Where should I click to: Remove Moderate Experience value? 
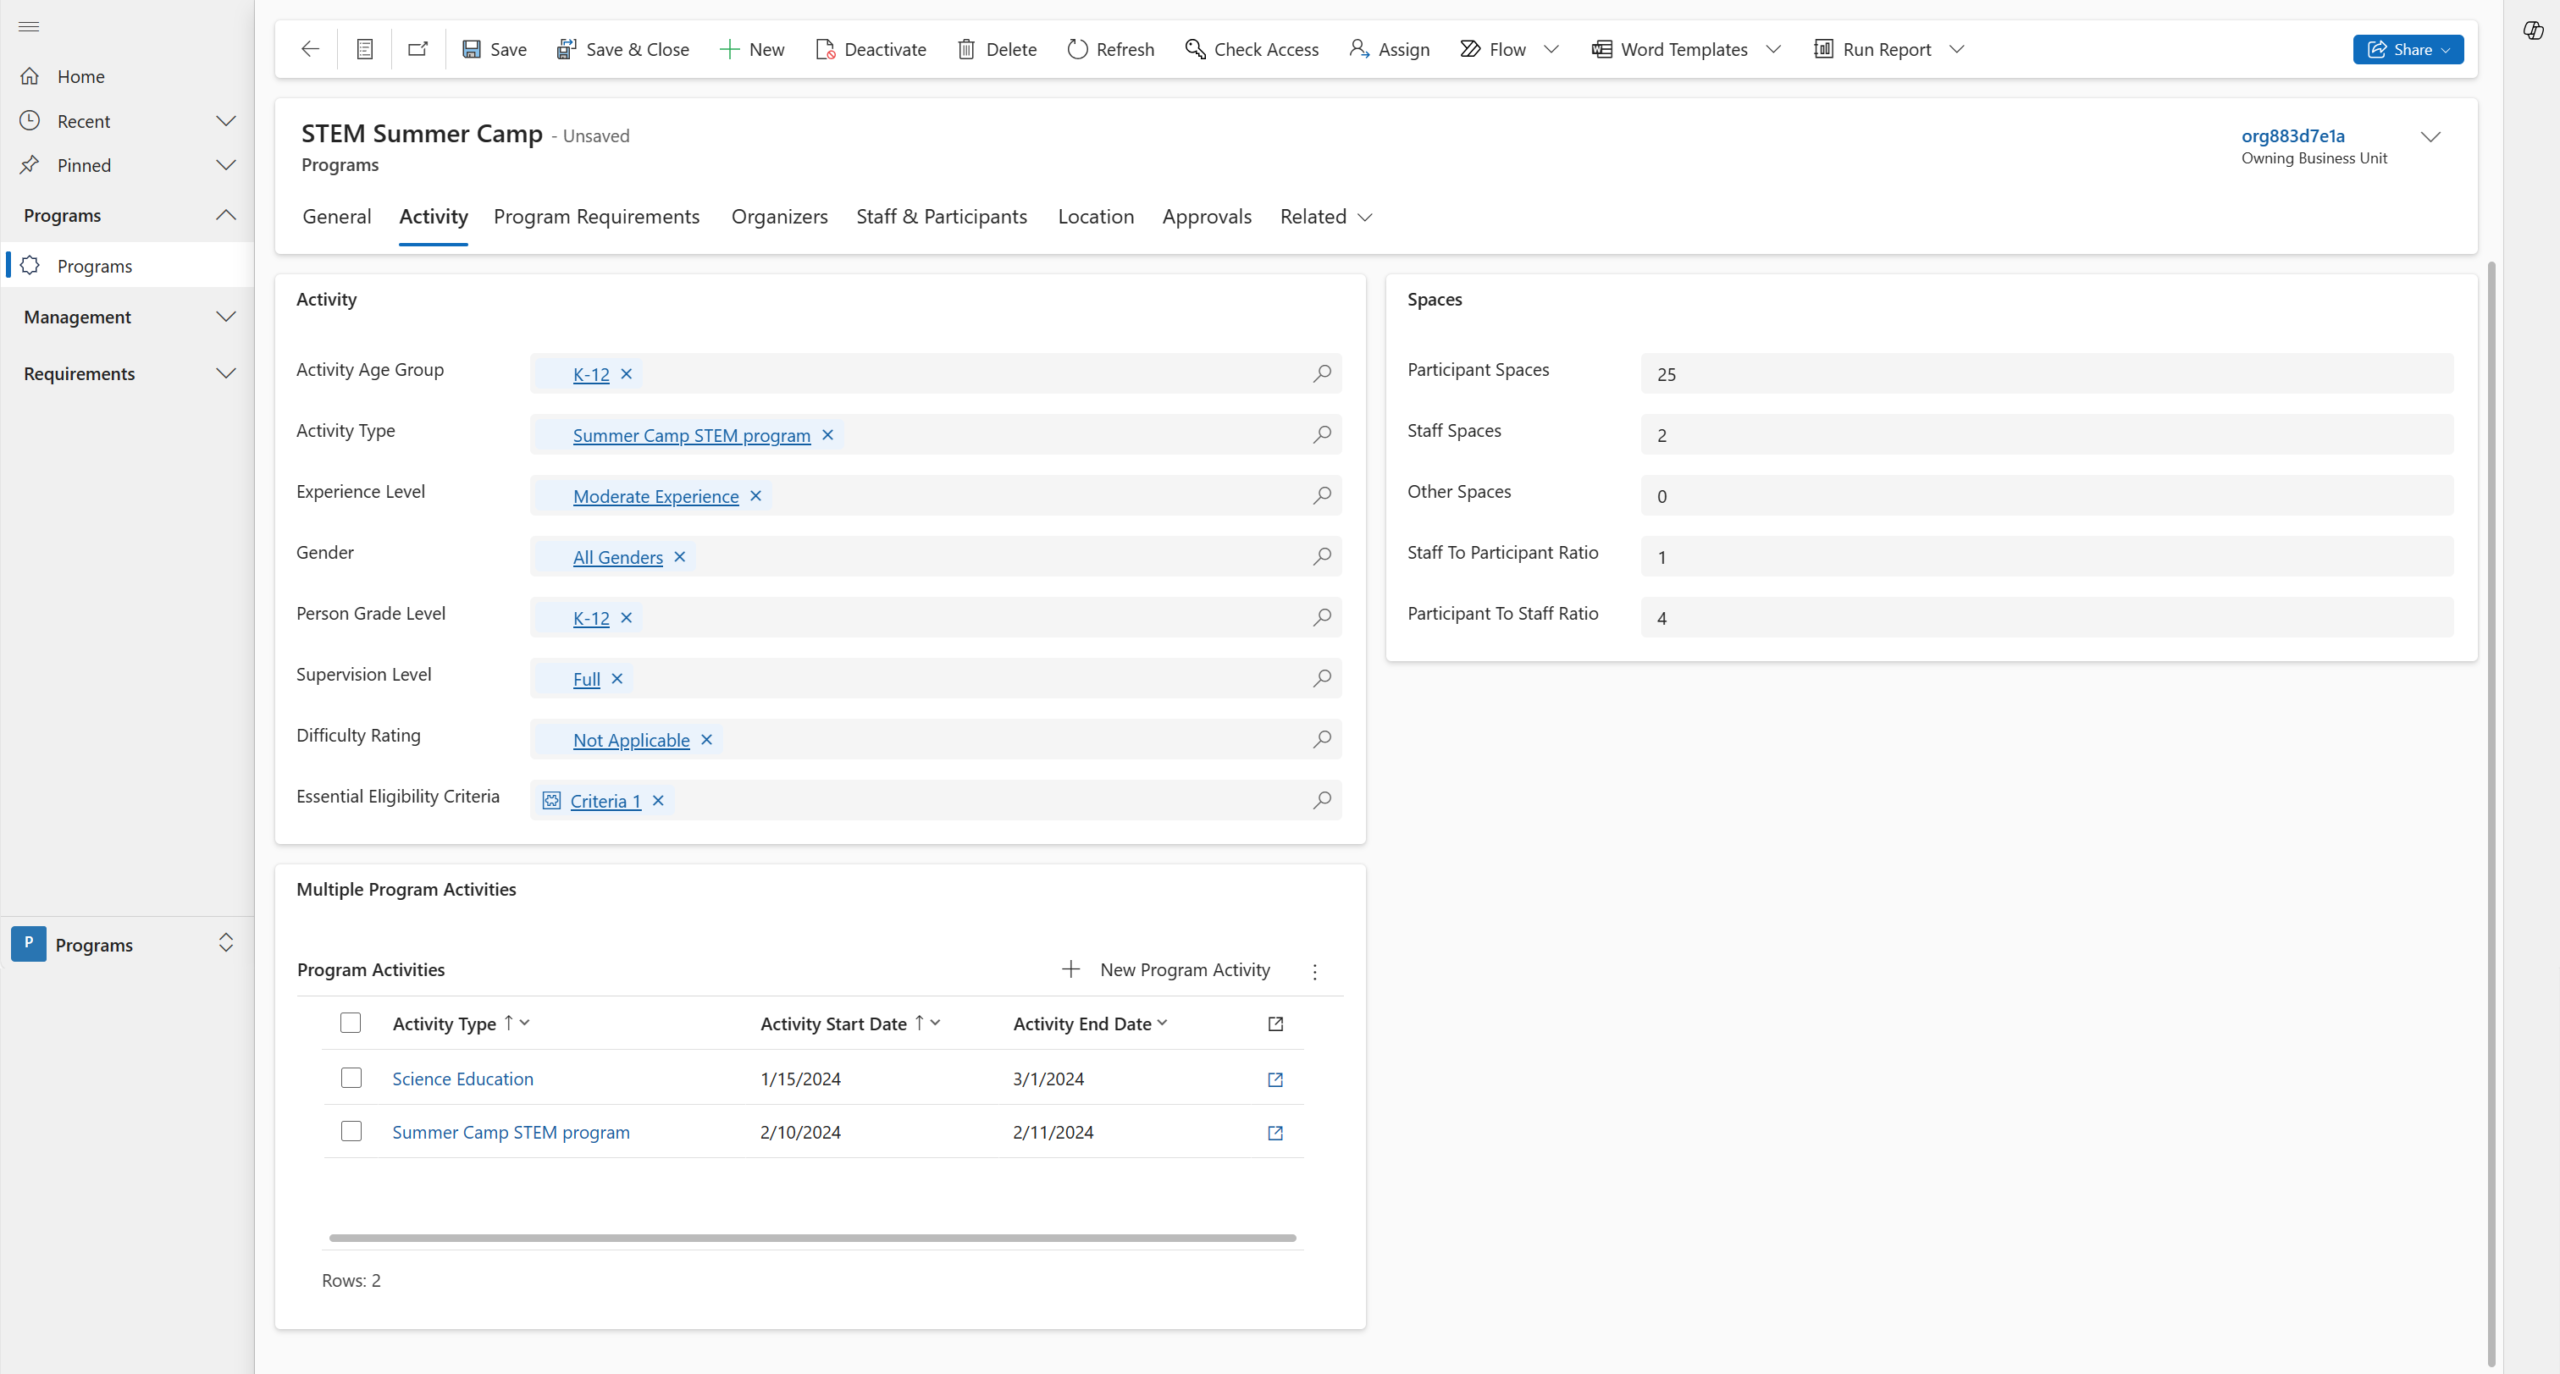(x=756, y=496)
